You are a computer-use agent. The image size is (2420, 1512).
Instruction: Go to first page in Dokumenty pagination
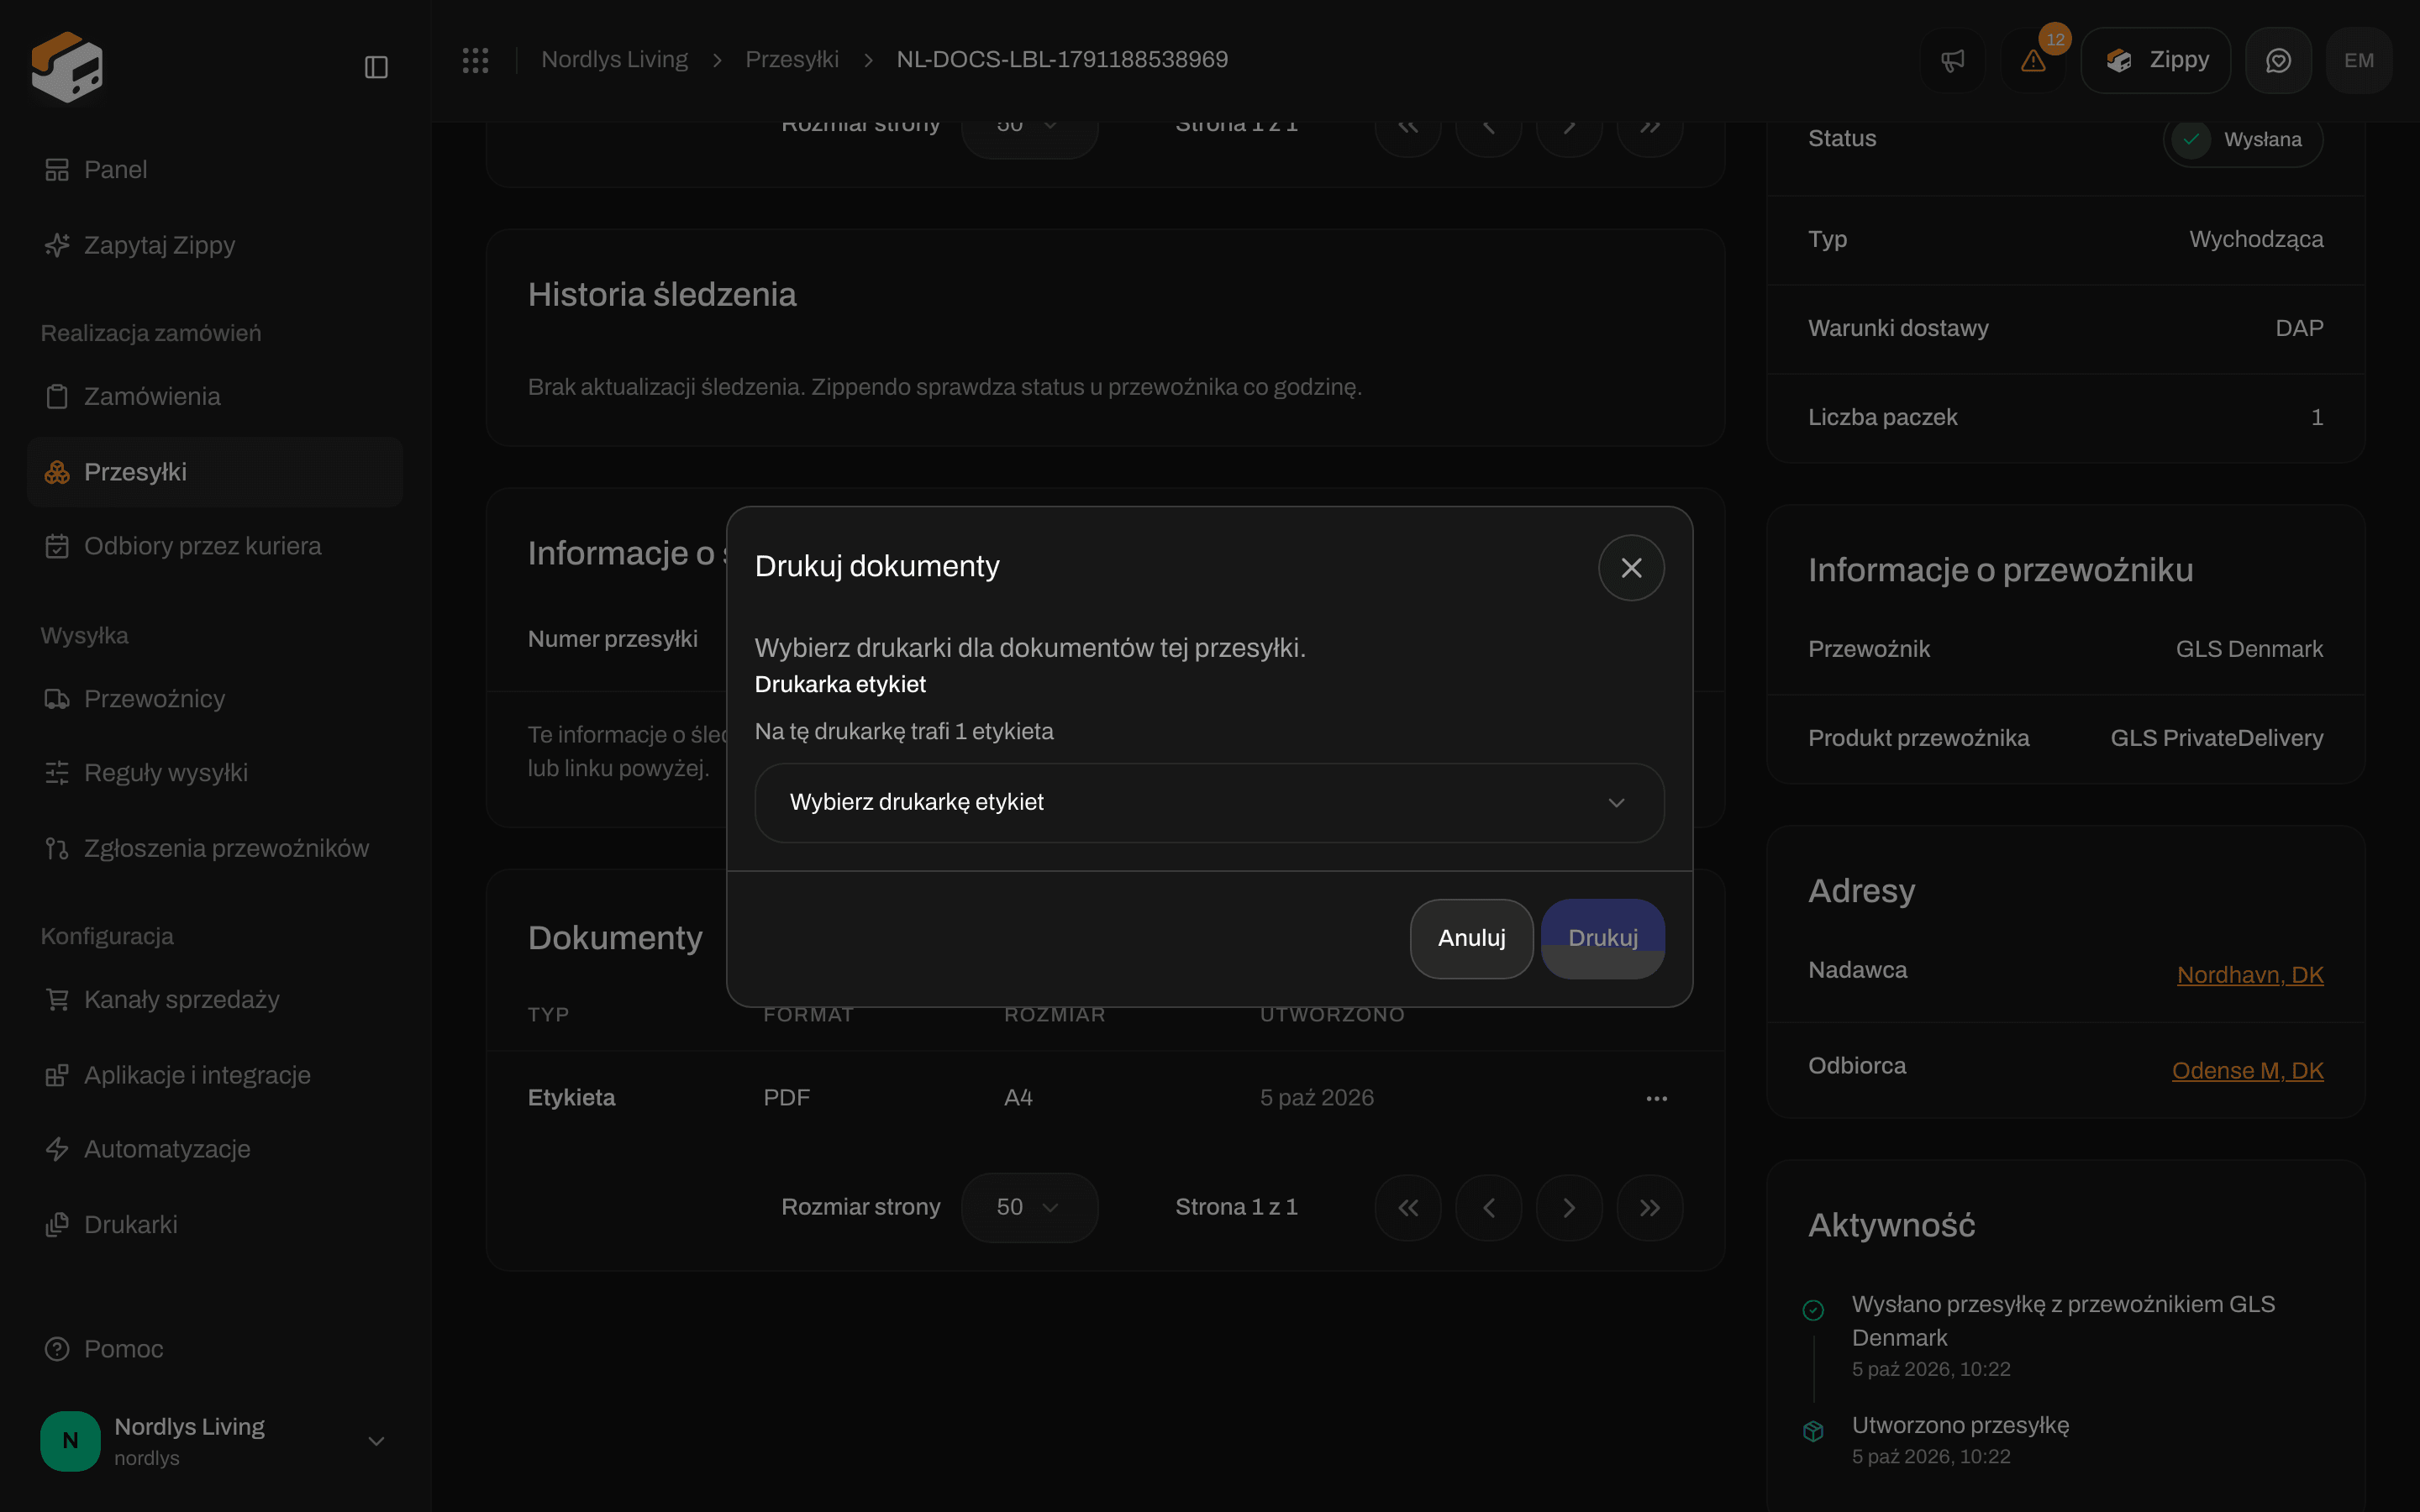point(1408,1208)
